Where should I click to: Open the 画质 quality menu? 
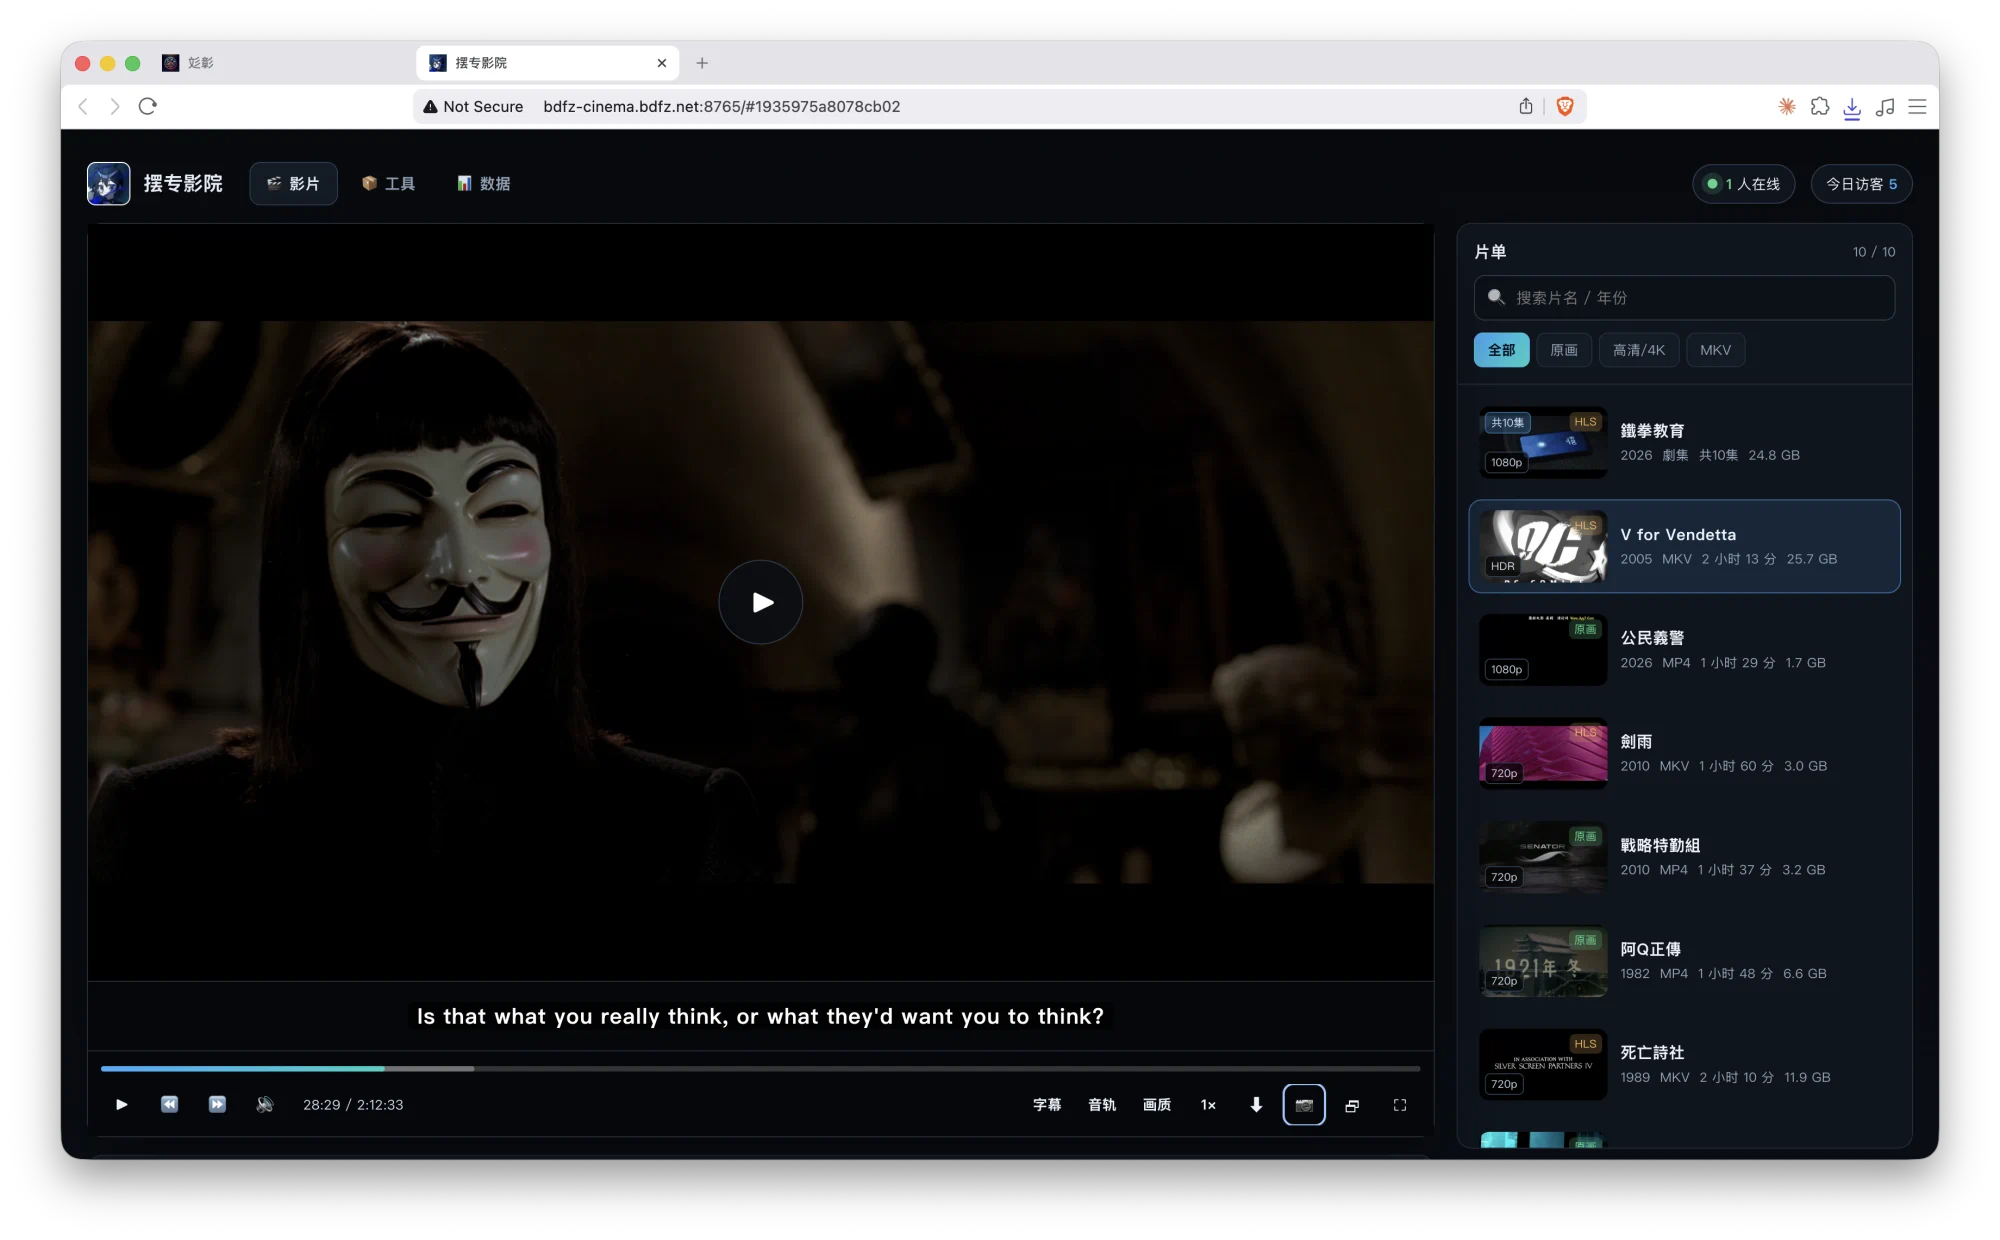pos(1157,1105)
